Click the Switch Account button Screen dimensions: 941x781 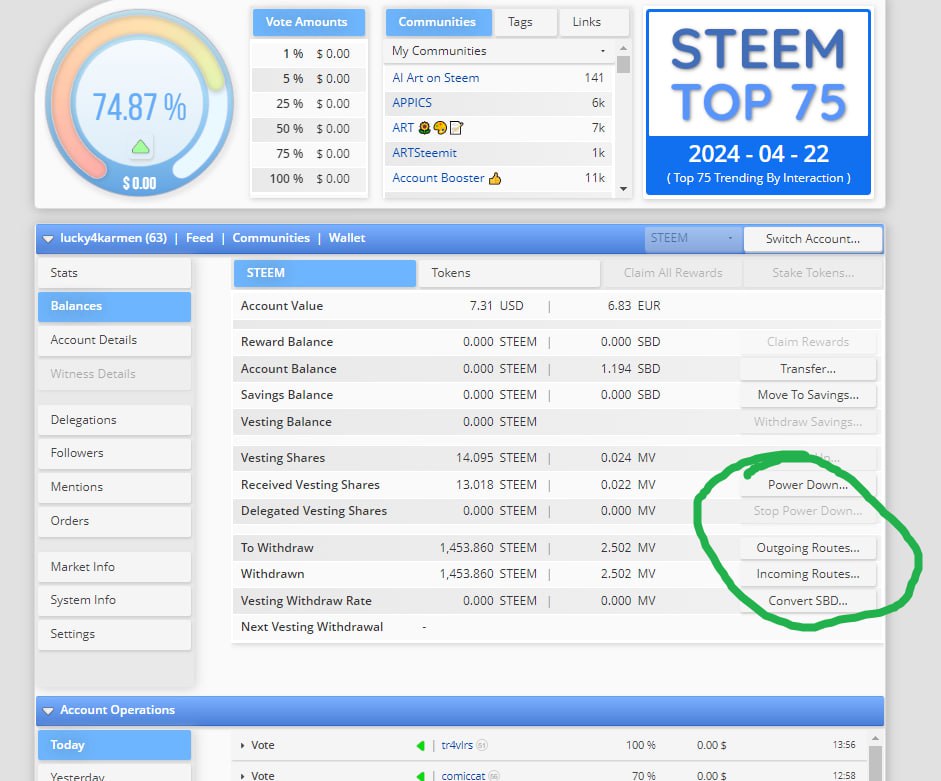click(813, 239)
